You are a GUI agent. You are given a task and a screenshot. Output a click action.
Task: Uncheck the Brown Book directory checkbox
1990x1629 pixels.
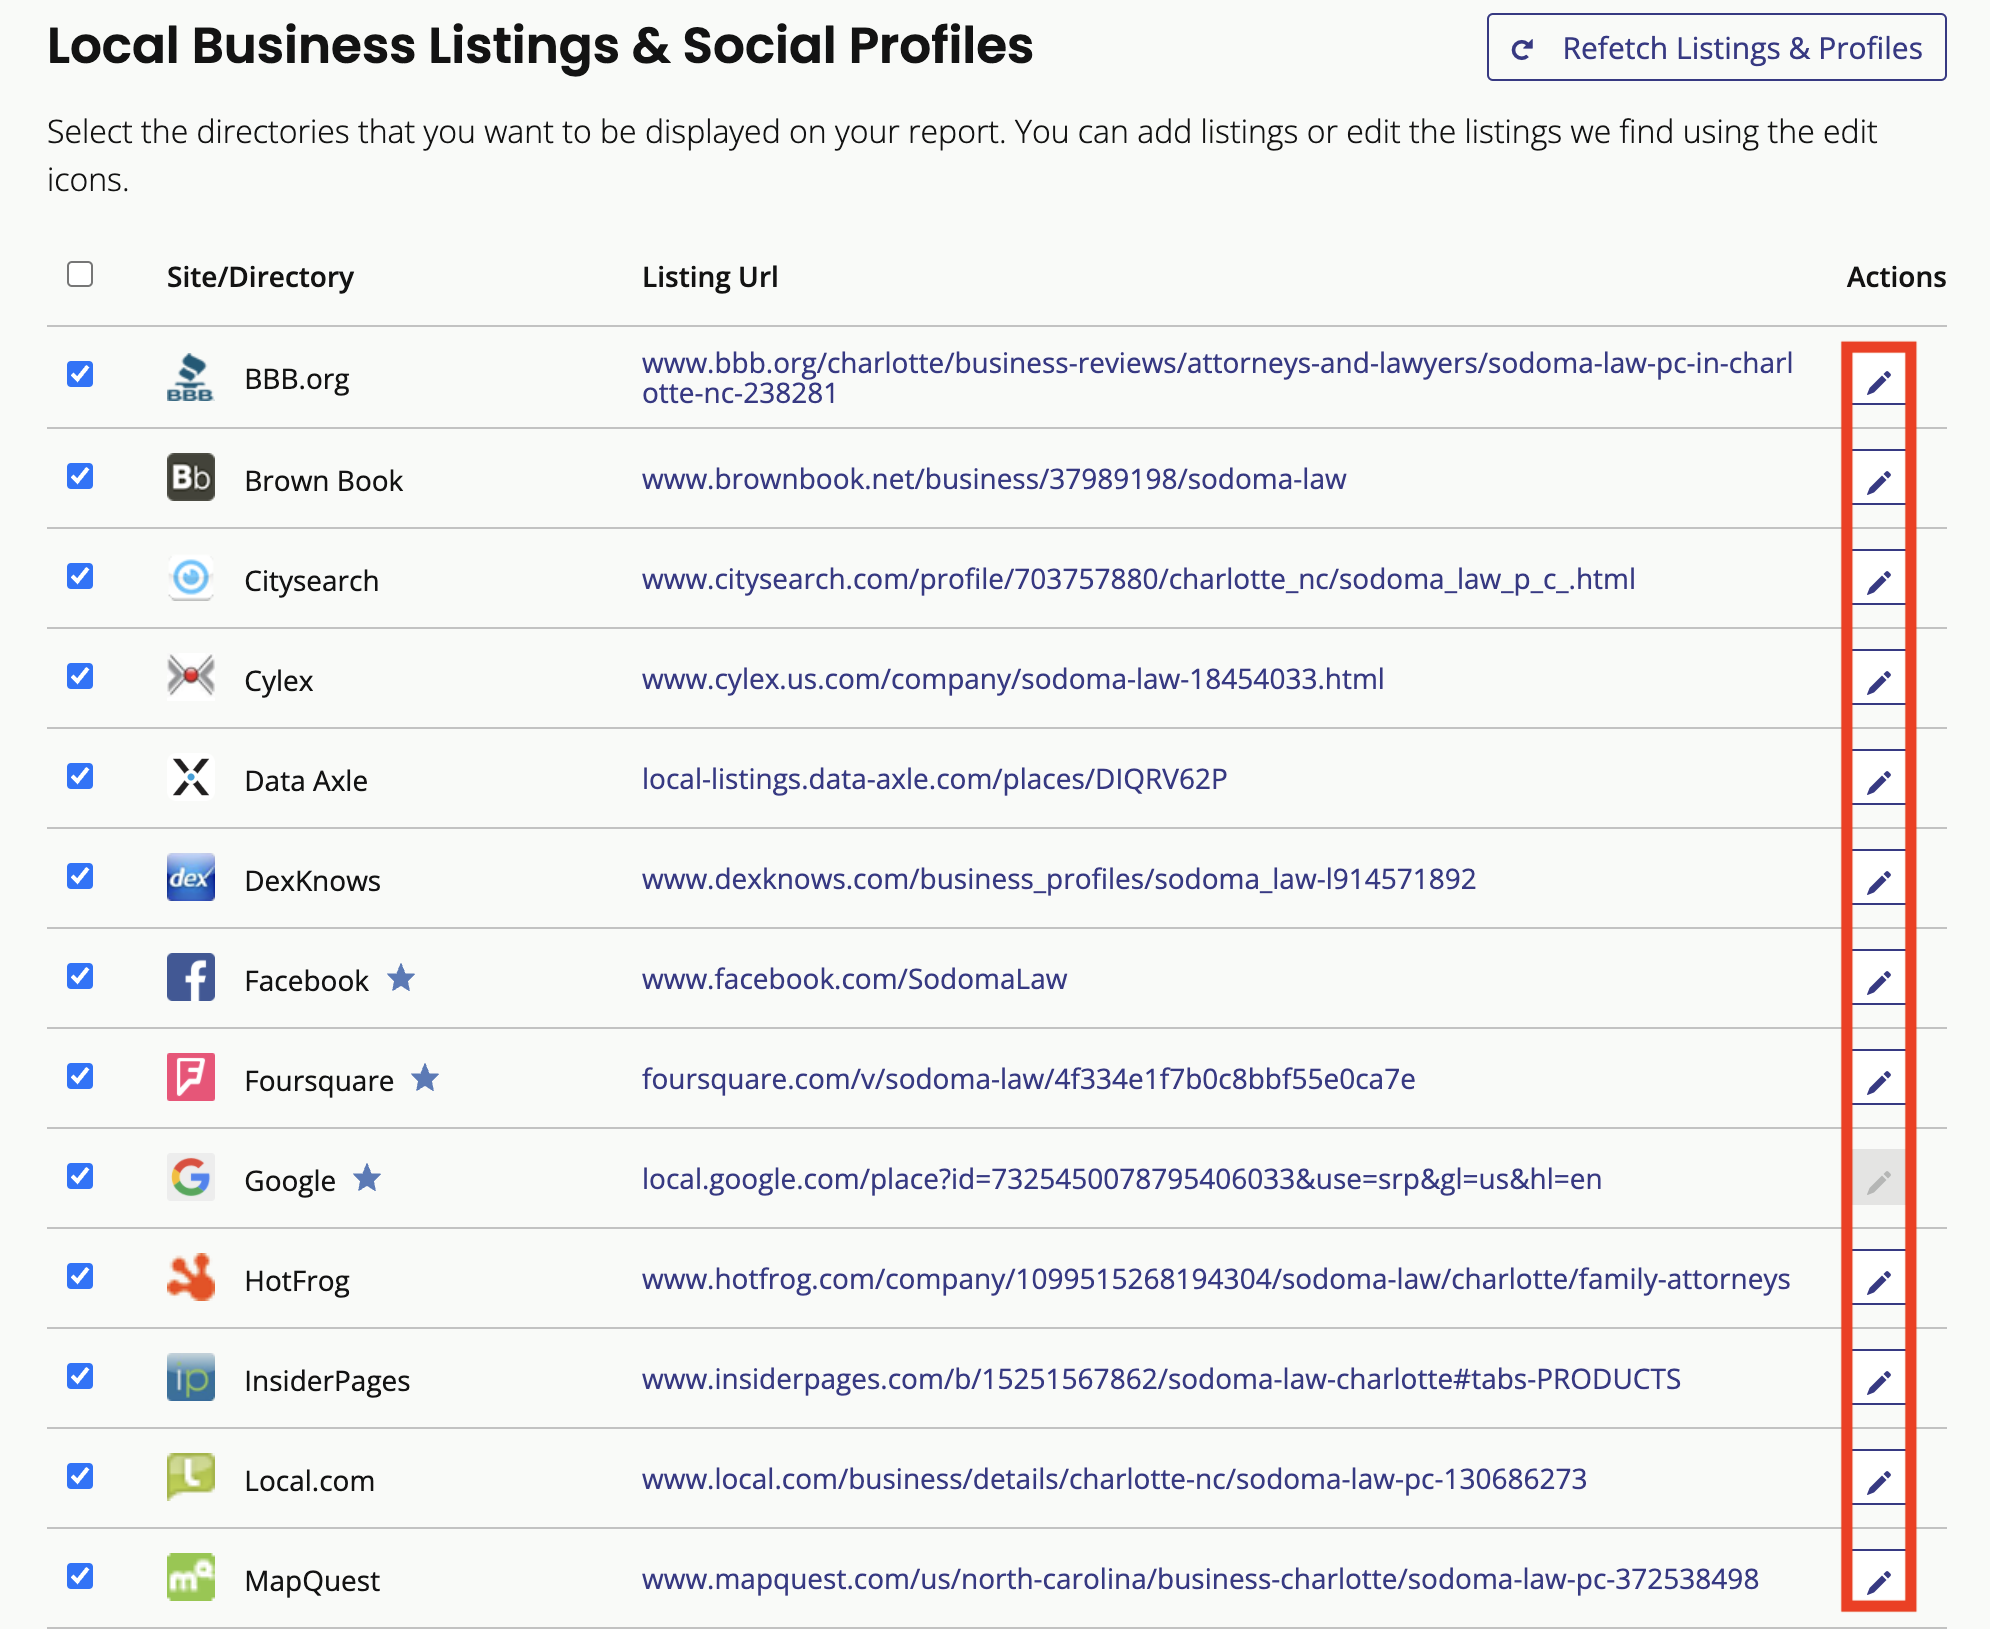(x=79, y=476)
